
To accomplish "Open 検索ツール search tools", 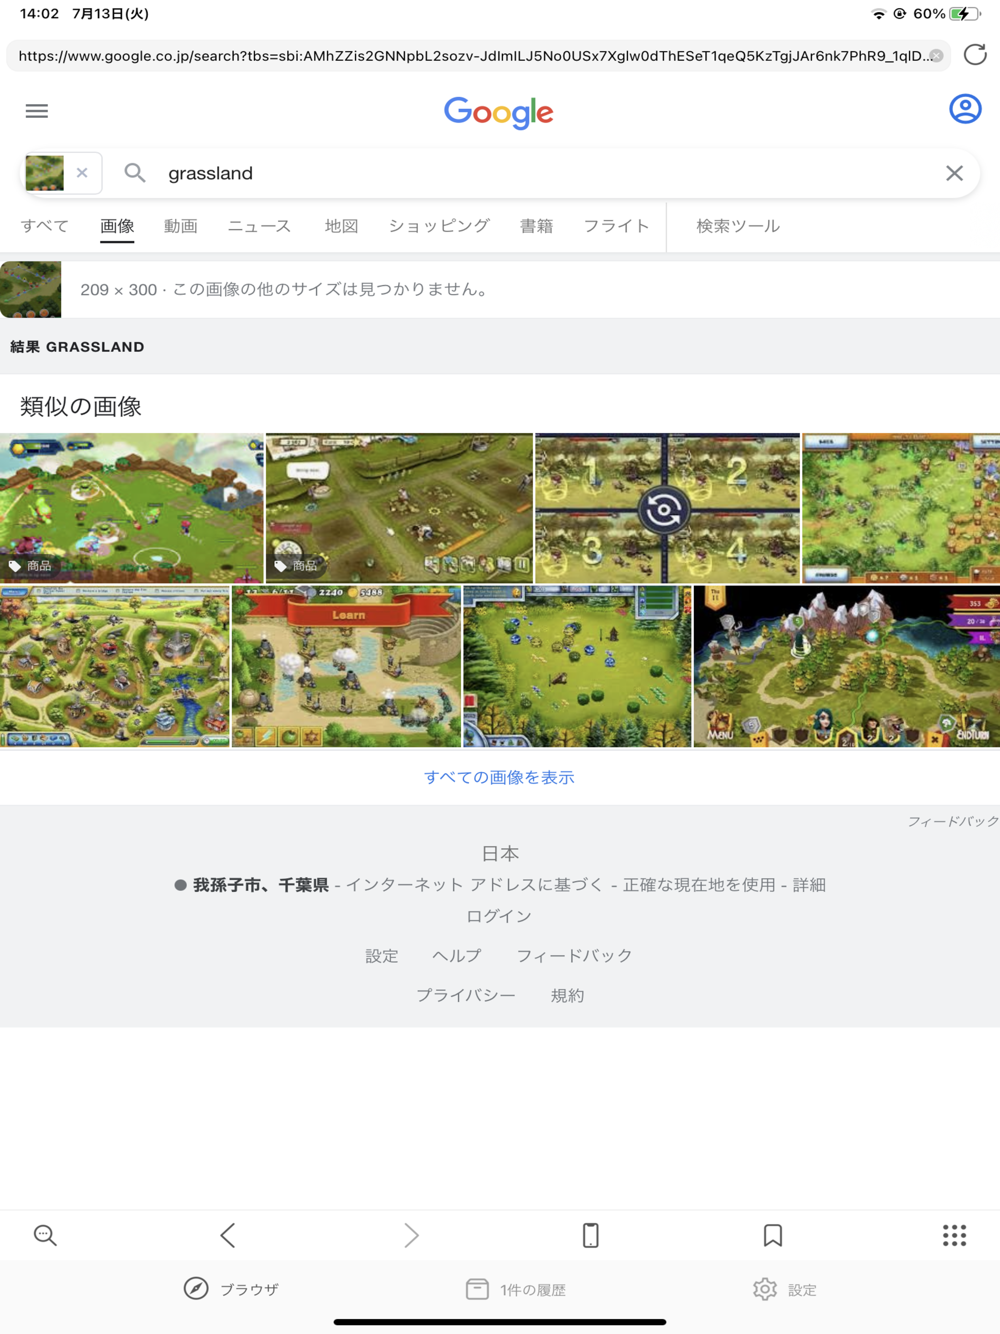I will tap(738, 226).
